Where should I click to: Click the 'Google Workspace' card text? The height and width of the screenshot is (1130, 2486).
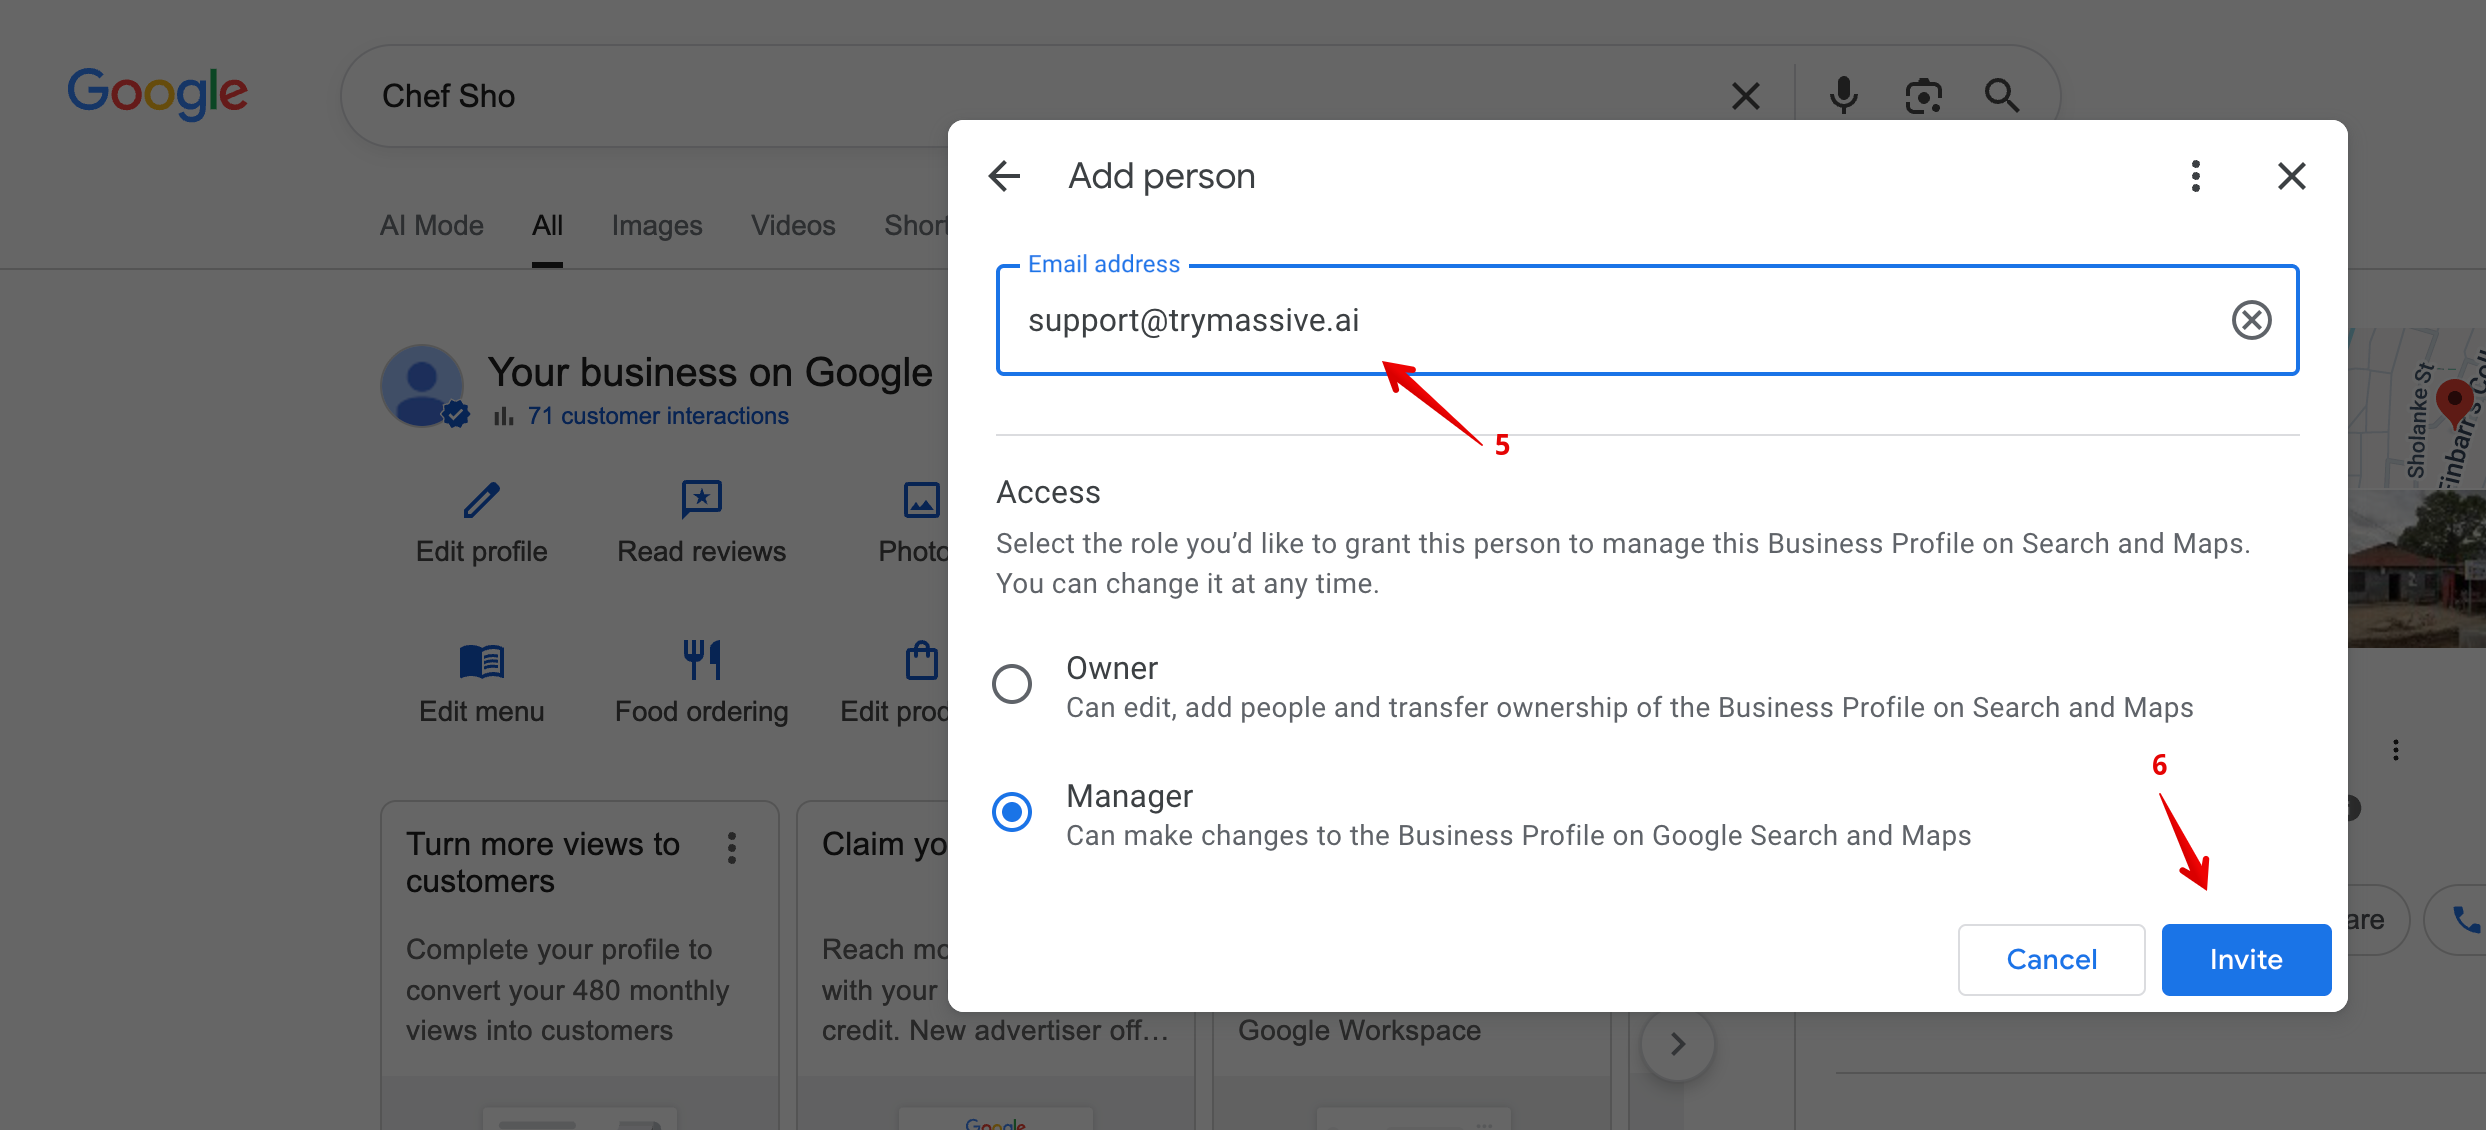[x=1359, y=1030]
